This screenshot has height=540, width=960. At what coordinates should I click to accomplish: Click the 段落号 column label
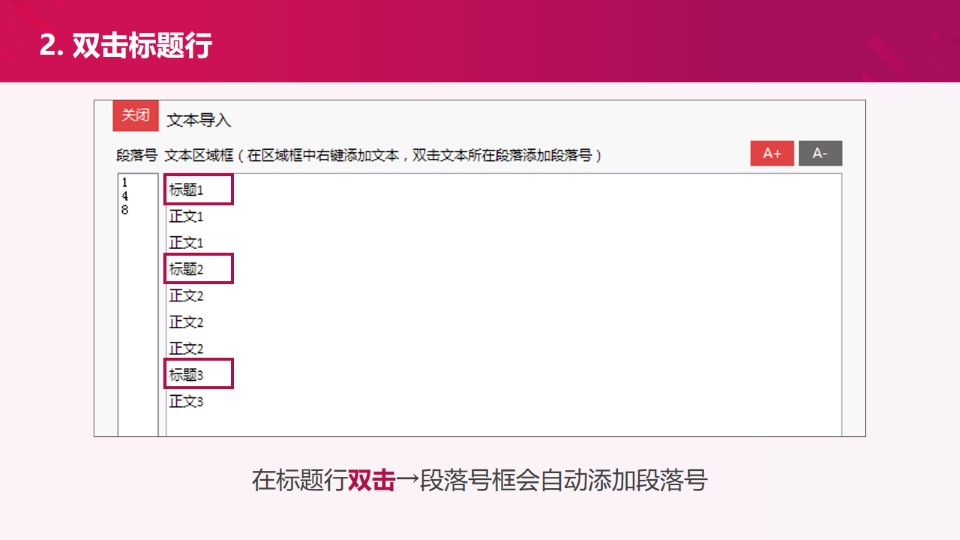tap(136, 155)
